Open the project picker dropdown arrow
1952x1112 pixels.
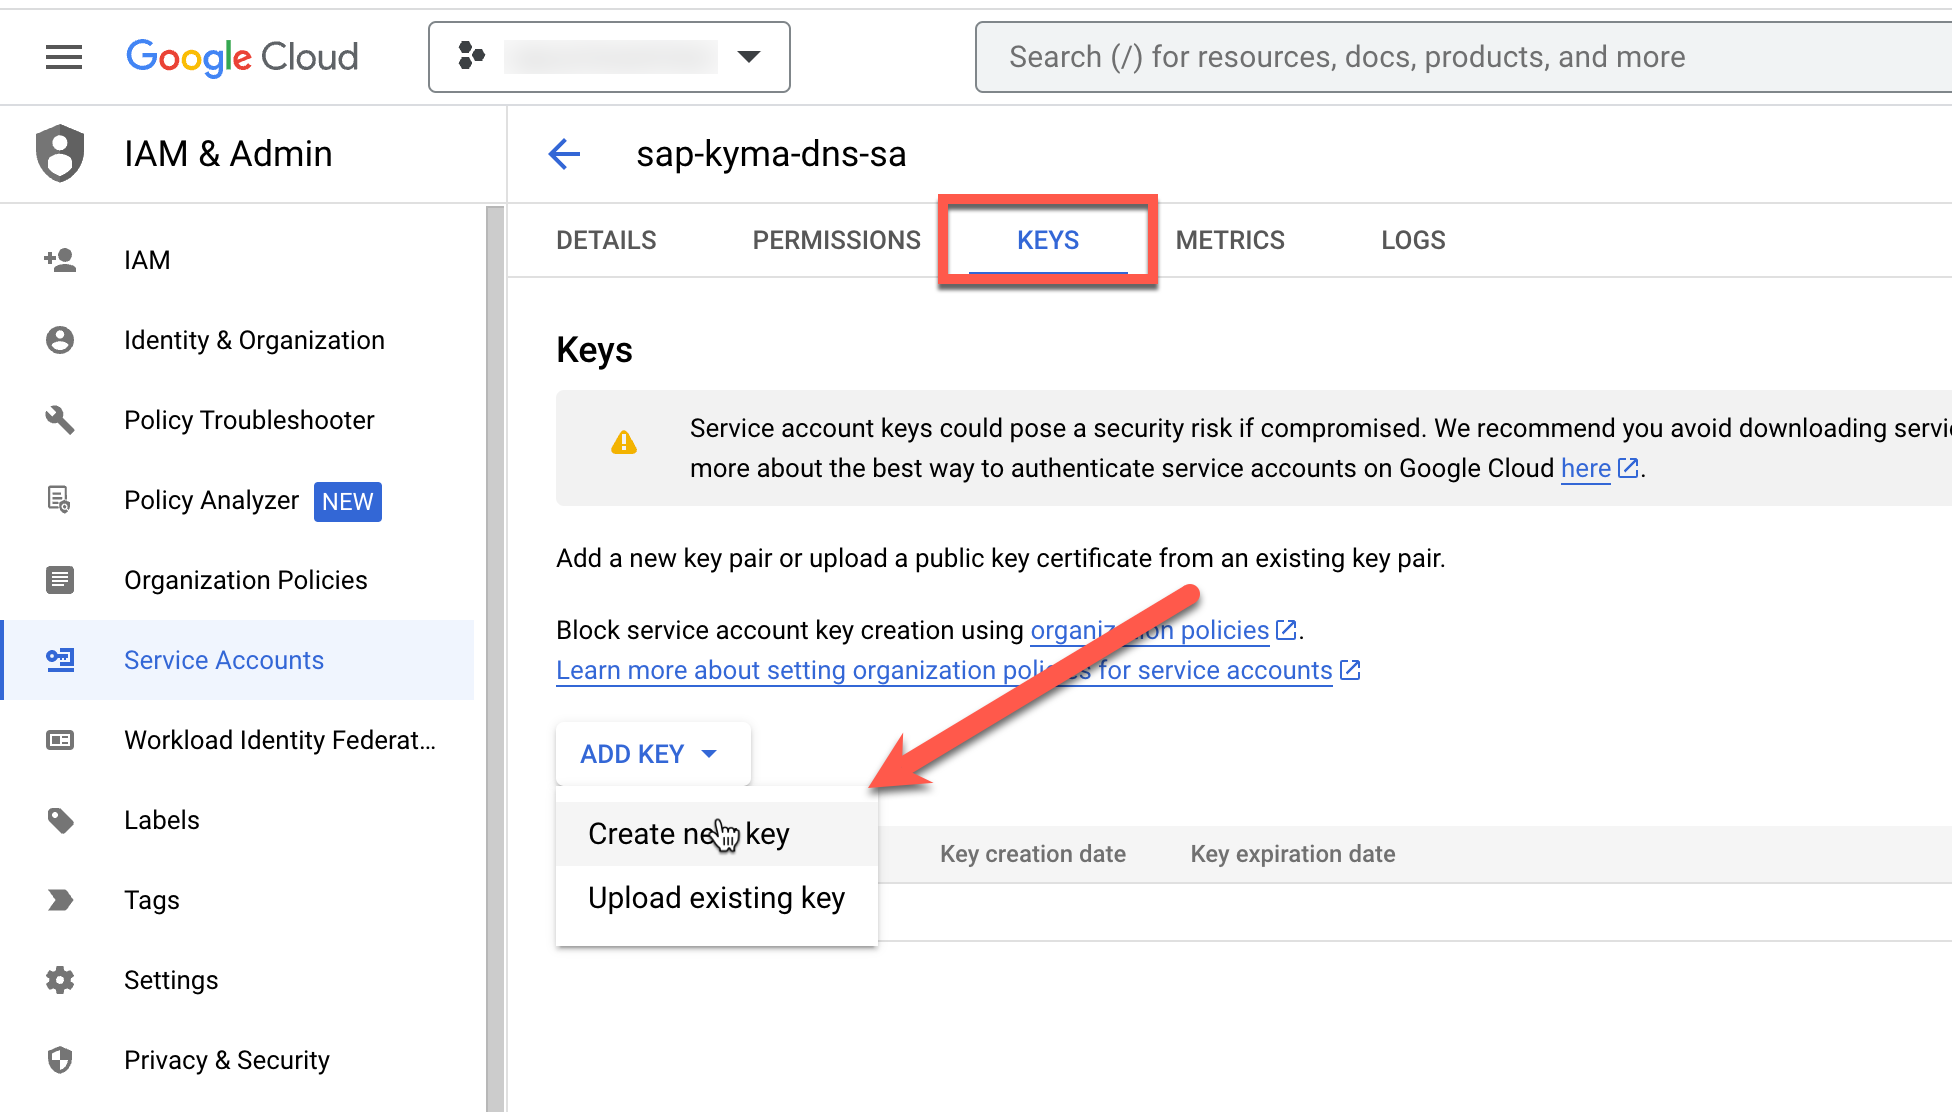pos(749,56)
